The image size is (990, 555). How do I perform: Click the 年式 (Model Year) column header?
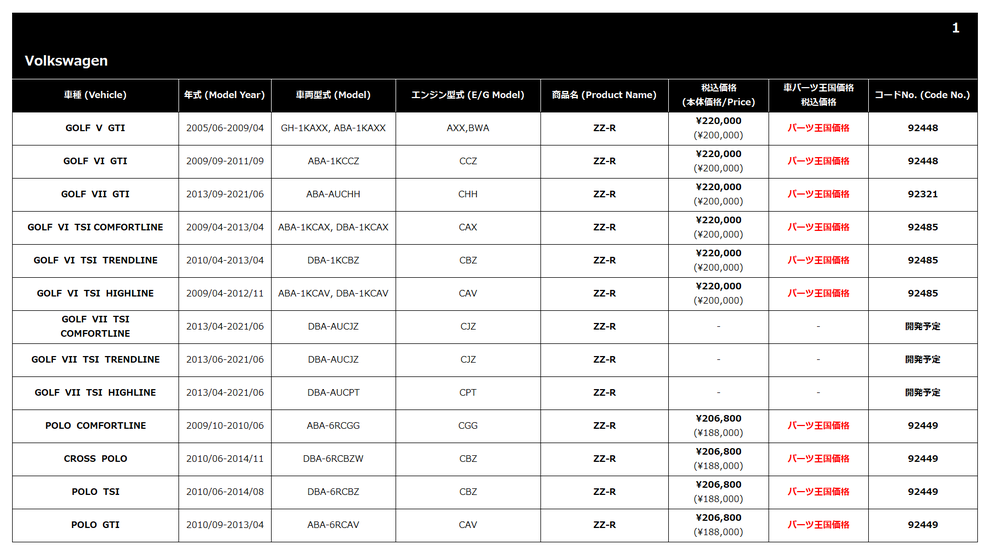point(225,95)
